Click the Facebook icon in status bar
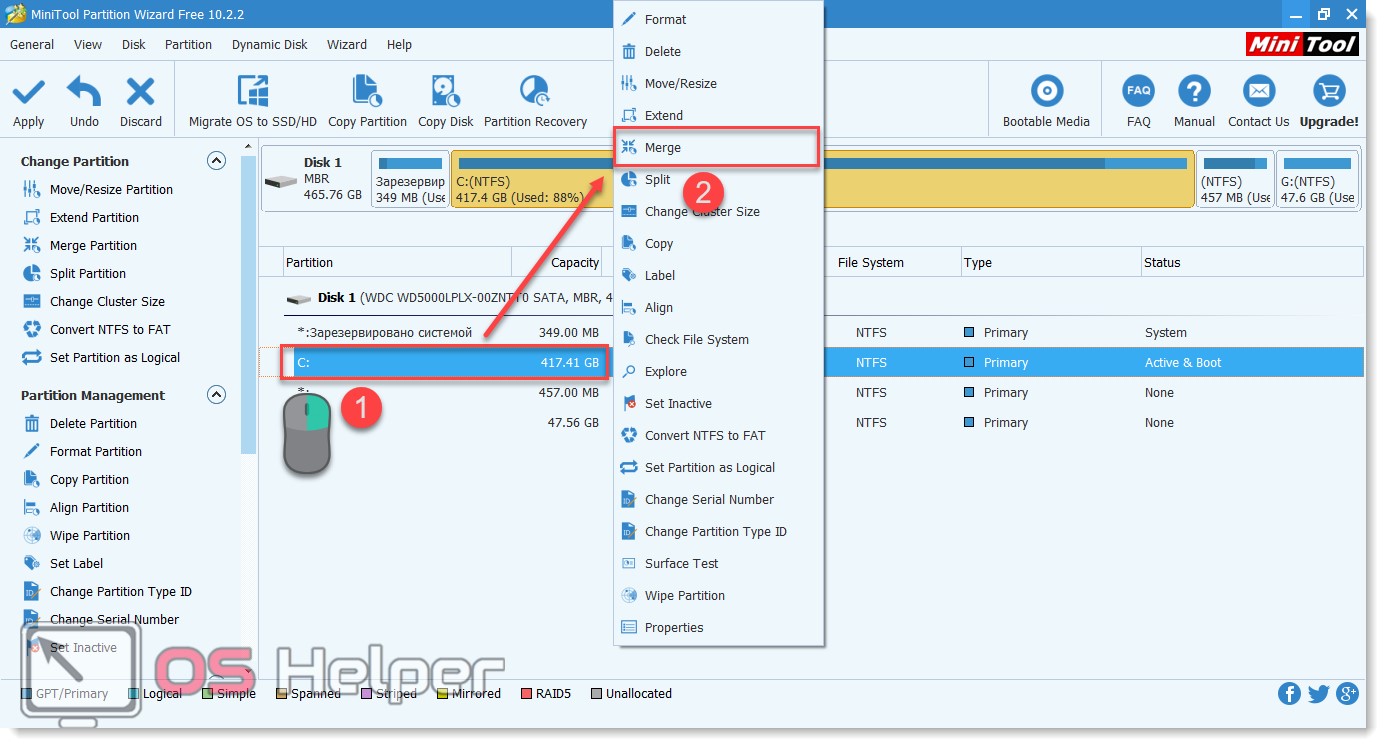The width and height of the screenshot is (1386, 748). coord(1289,694)
